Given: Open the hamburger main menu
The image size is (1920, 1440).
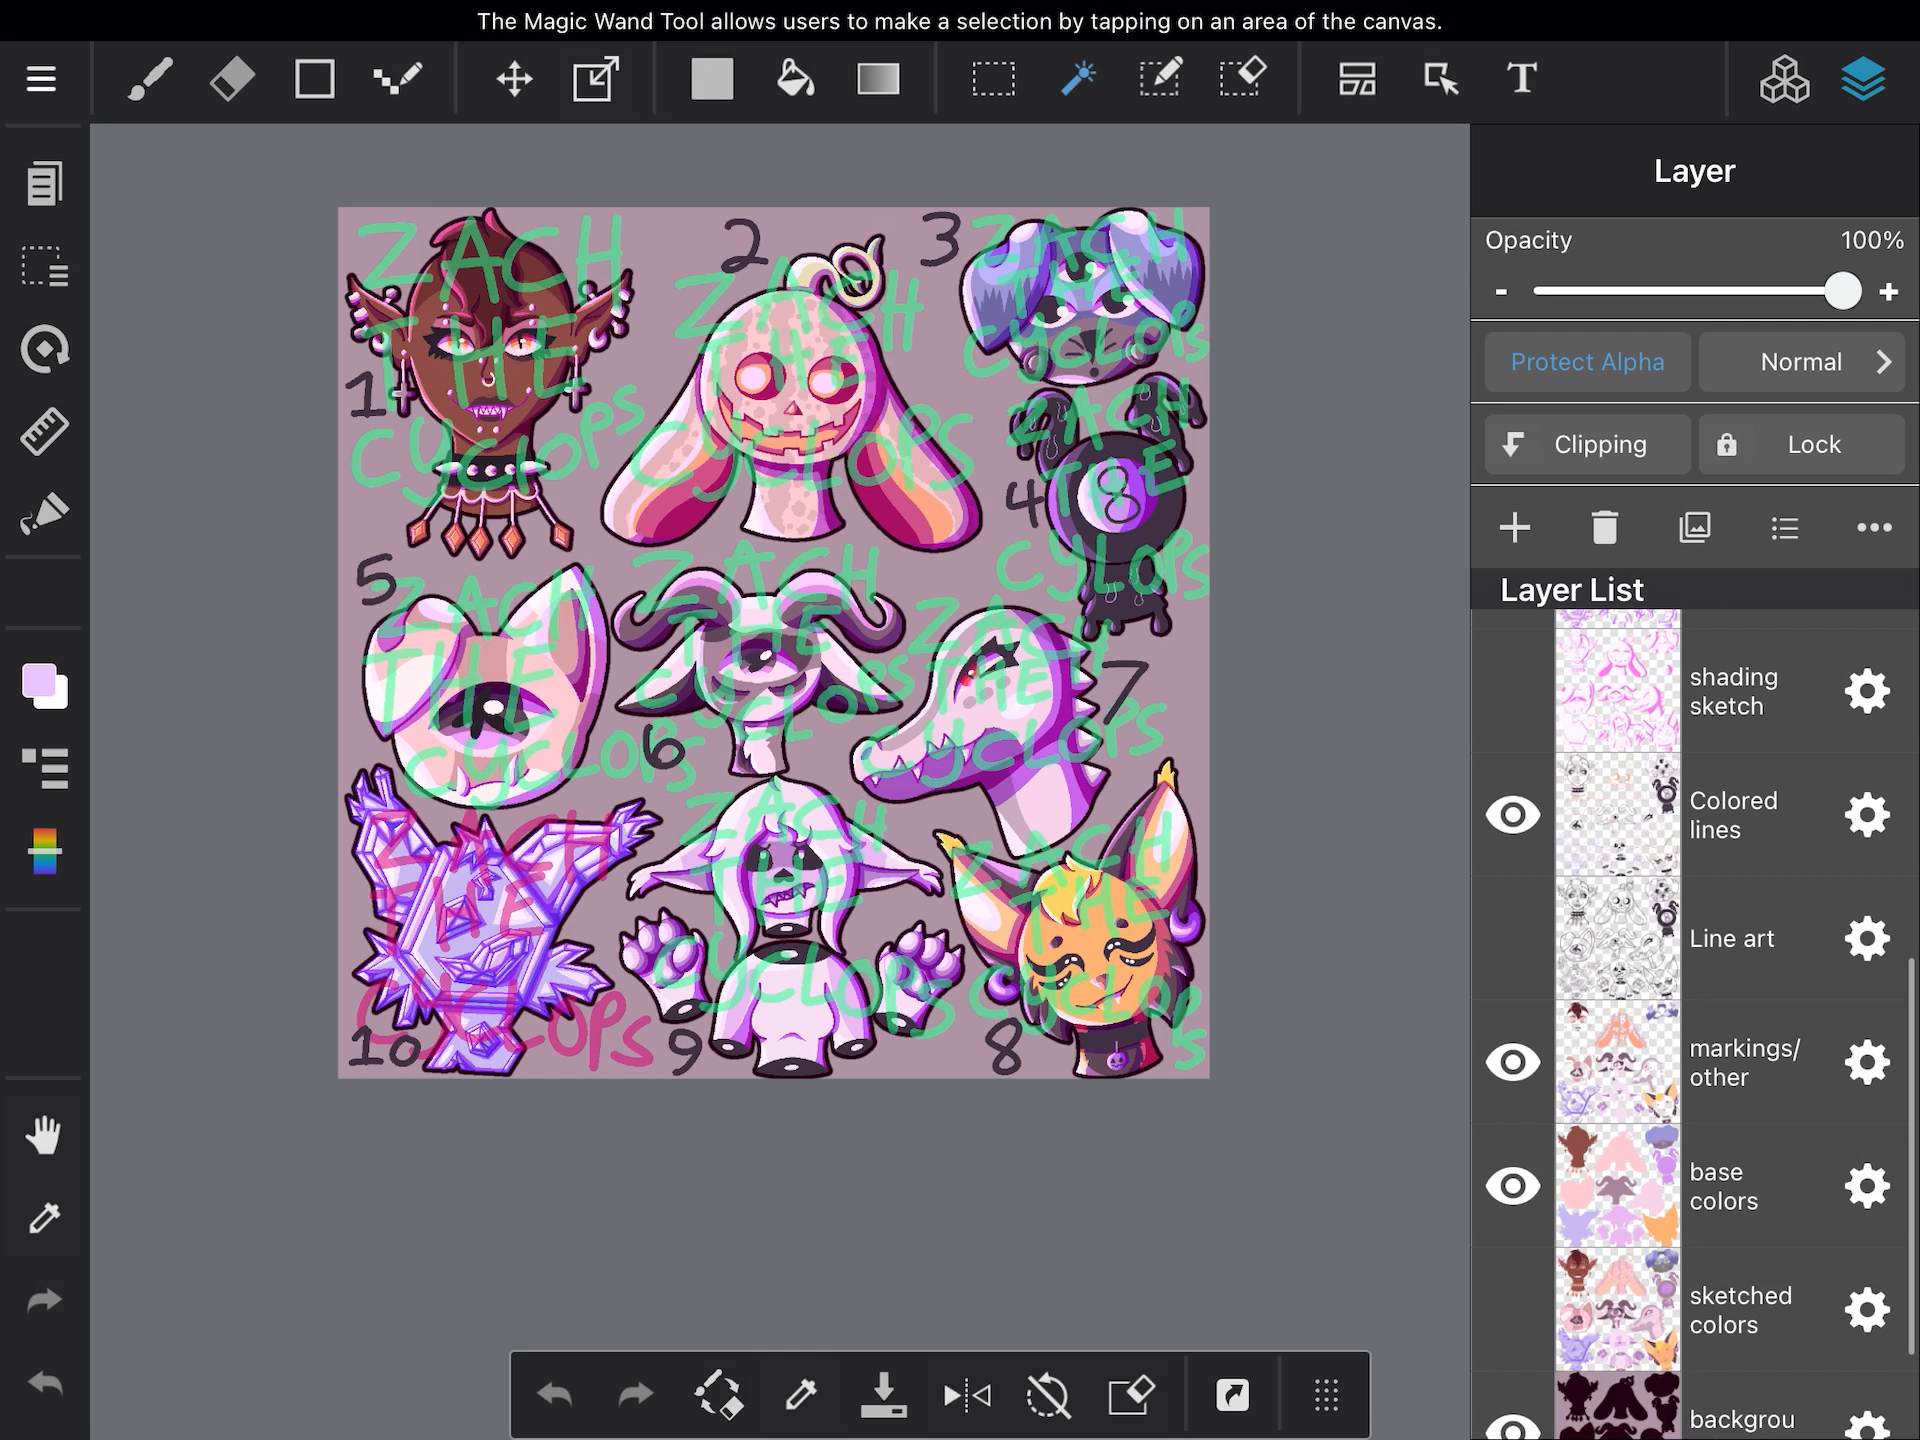Looking at the screenshot, I should tap(41, 79).
